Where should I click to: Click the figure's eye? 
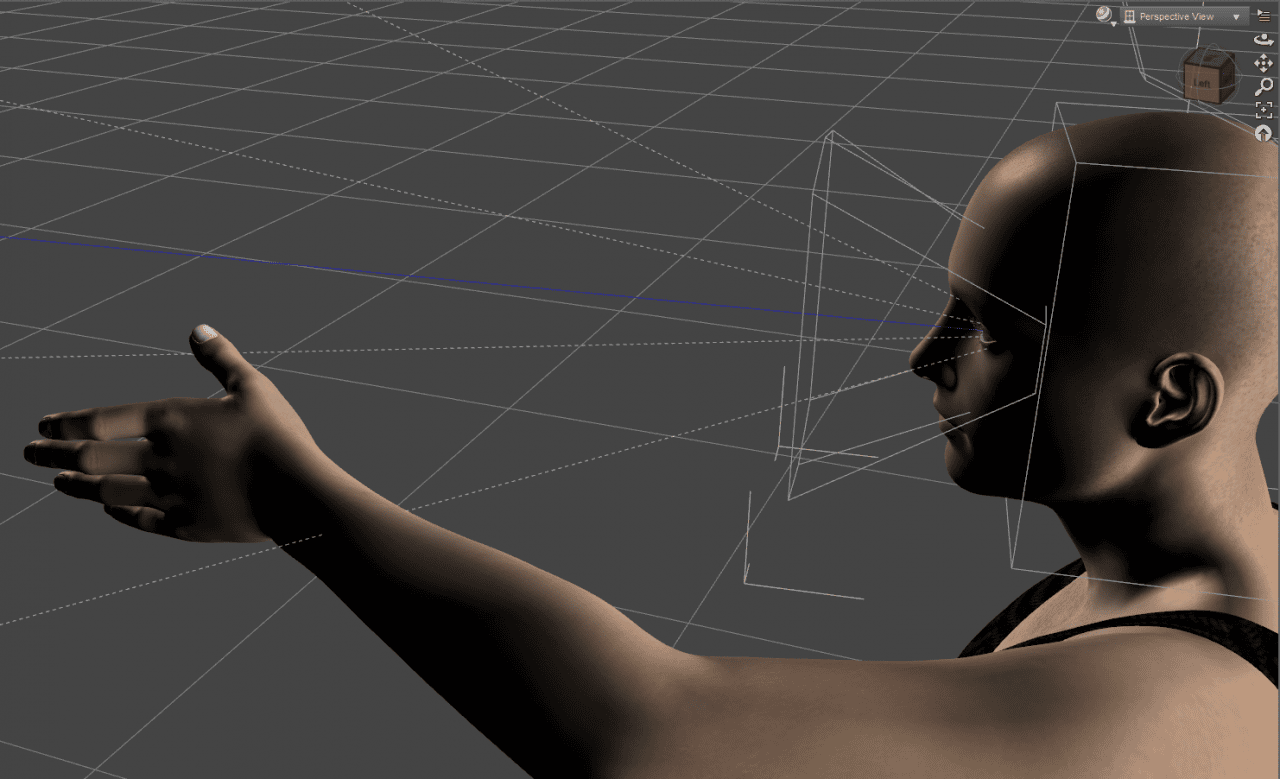(984, 334)
